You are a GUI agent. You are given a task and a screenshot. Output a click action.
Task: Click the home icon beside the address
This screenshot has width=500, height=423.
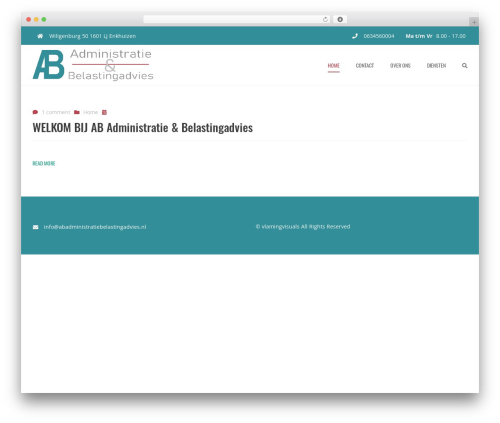pyautogui.click(x=40, y=36)
